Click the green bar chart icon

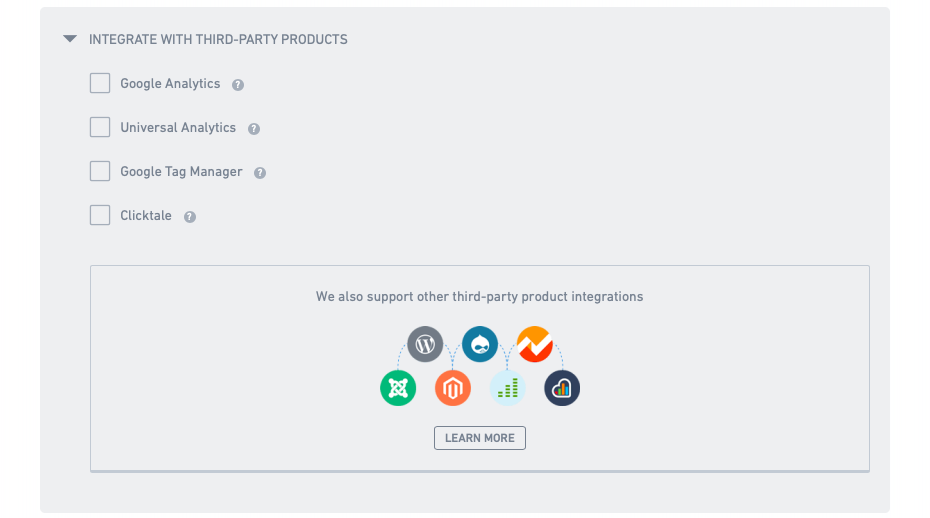(x=508, y=388)
